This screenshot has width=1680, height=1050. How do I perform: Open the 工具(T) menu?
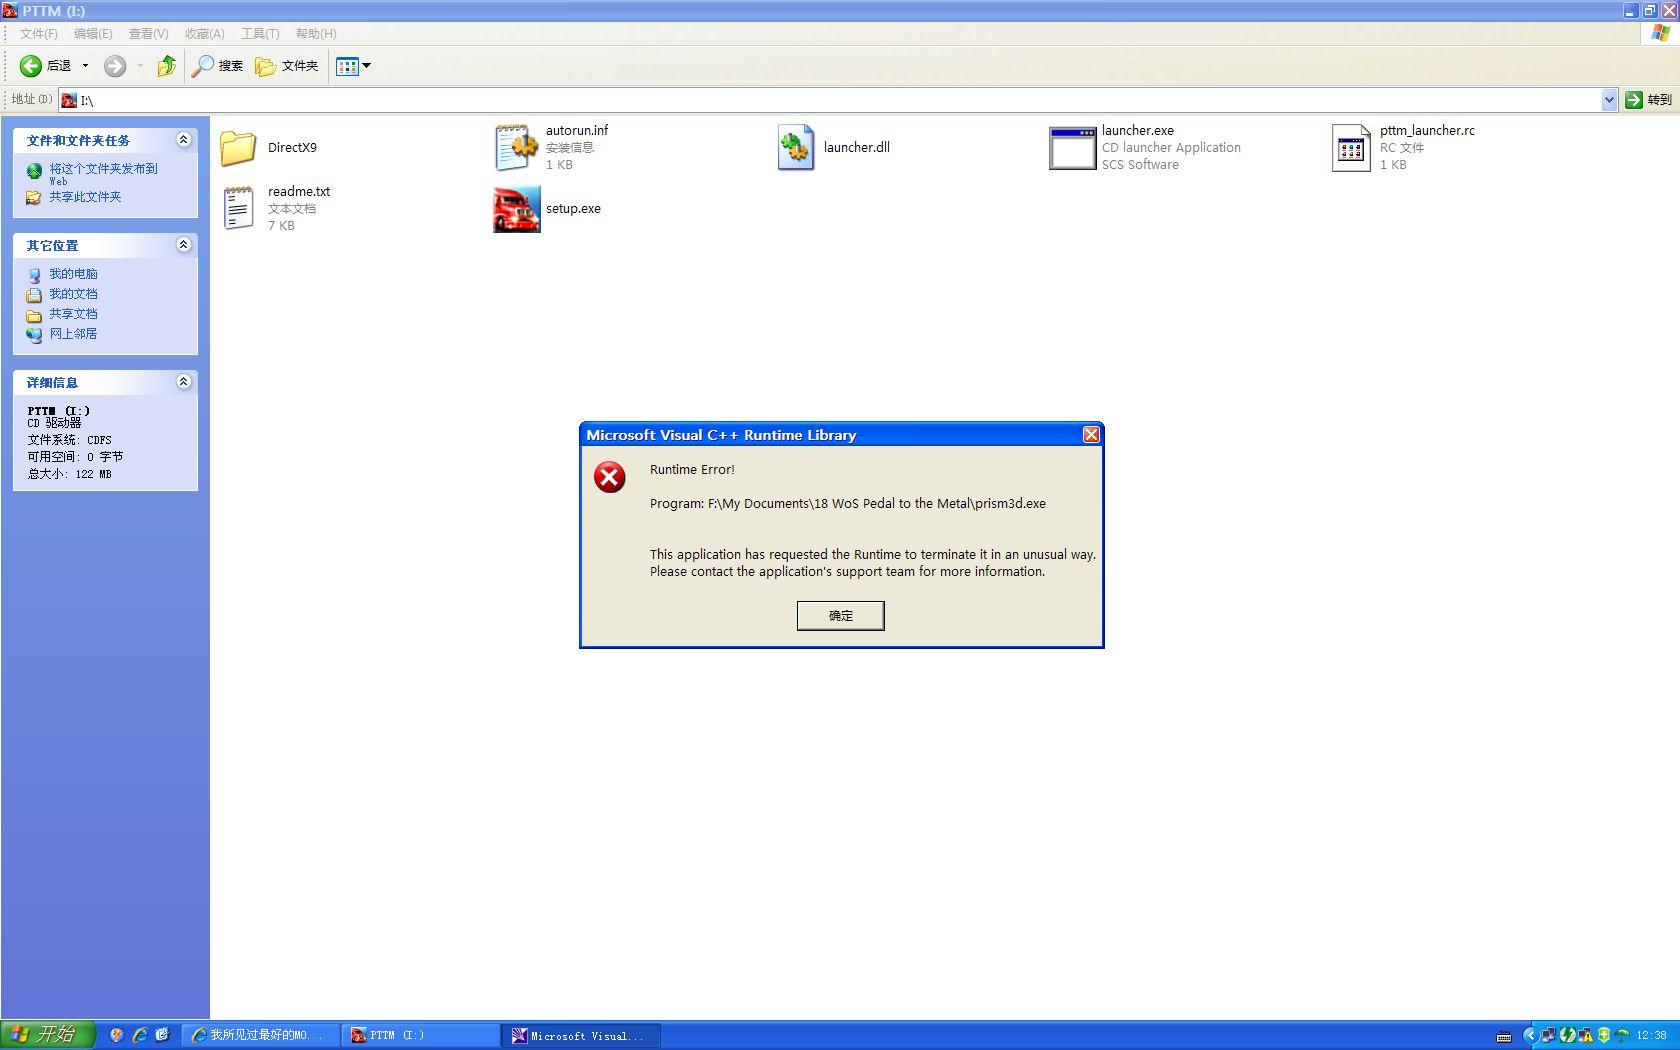click(x=260, y=34)
